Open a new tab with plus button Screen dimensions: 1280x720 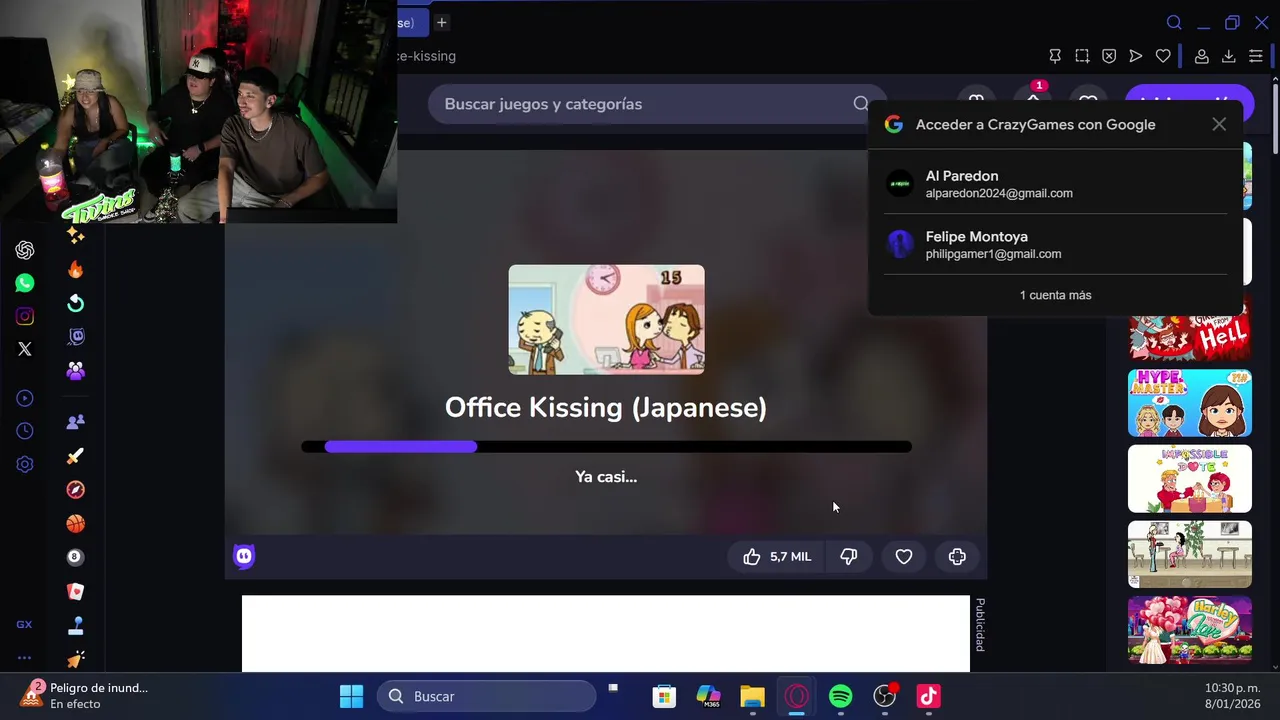pos(441,22)
